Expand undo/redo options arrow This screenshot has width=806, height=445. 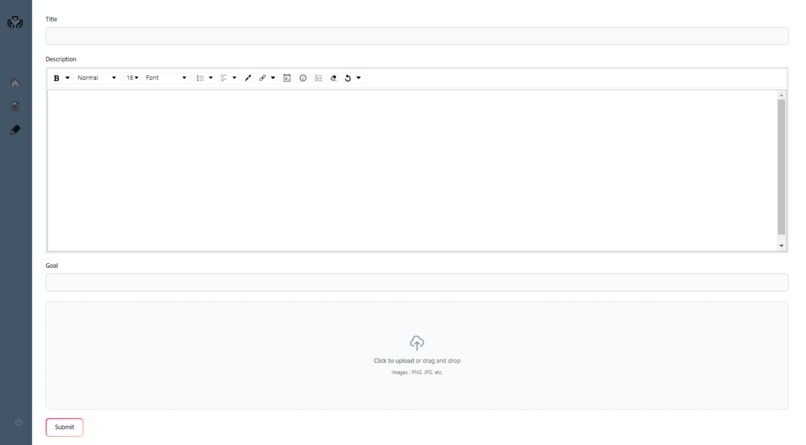tap(359, 78)
